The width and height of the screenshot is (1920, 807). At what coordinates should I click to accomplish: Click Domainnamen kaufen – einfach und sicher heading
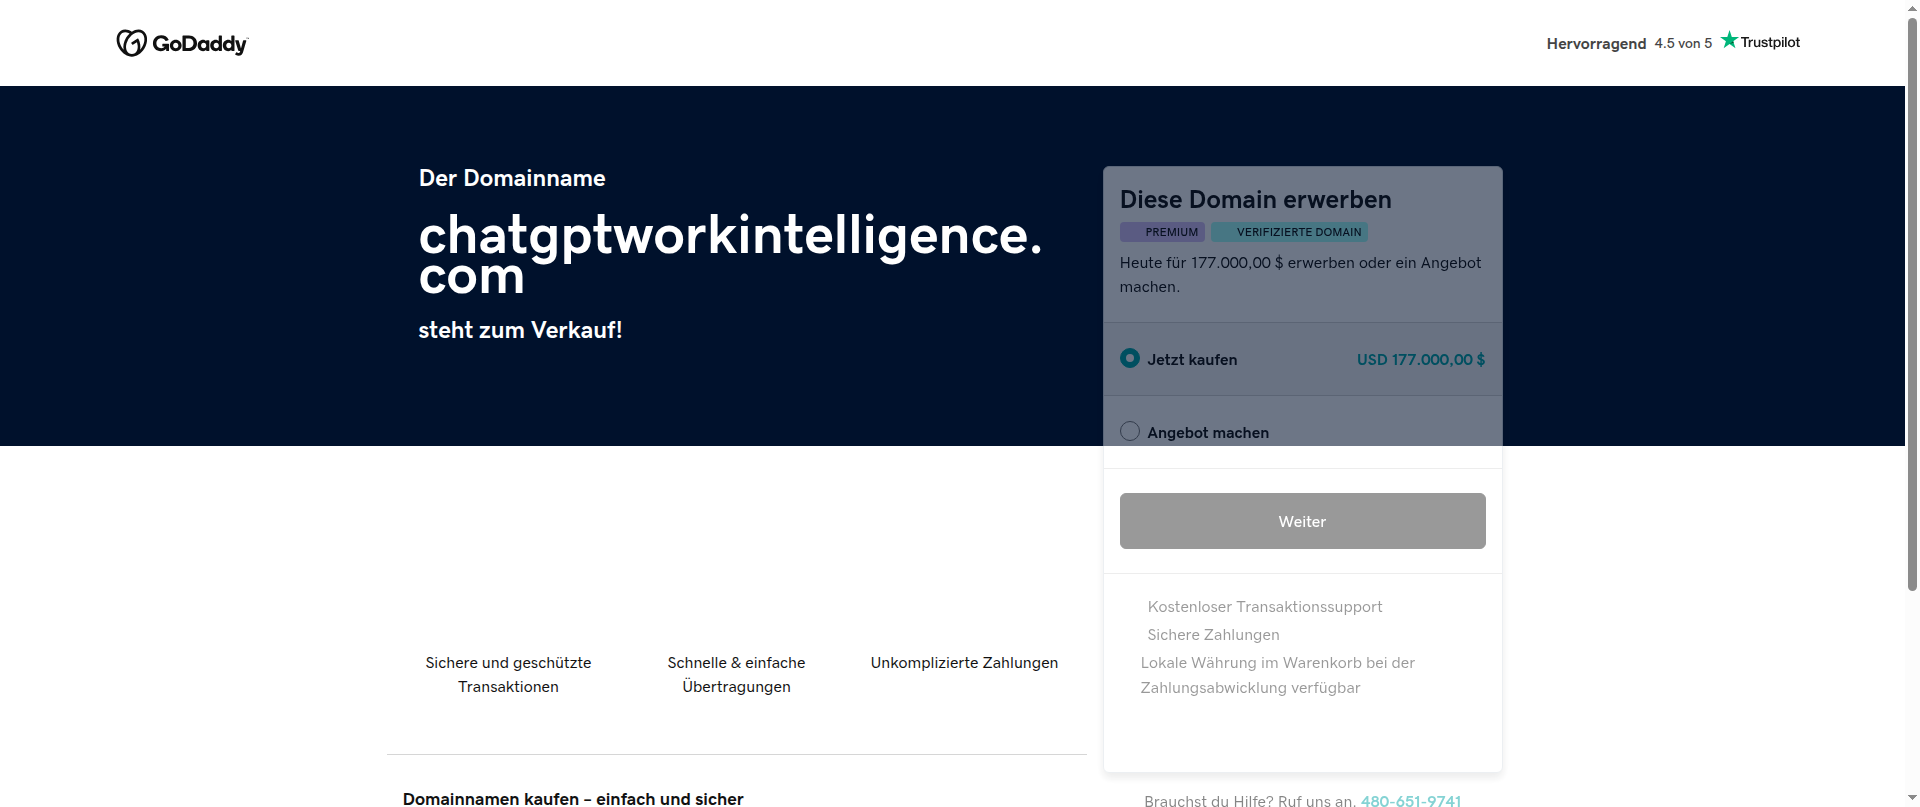tap(573, 799)
